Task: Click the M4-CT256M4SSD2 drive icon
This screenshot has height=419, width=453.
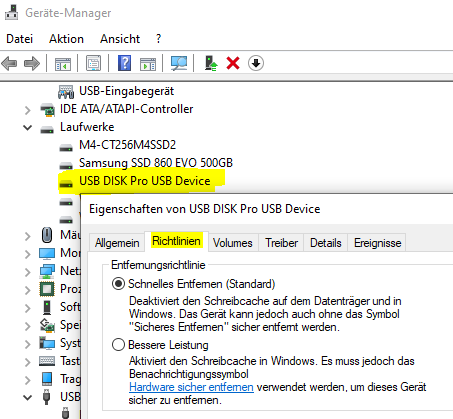Action: coord(66,147)
